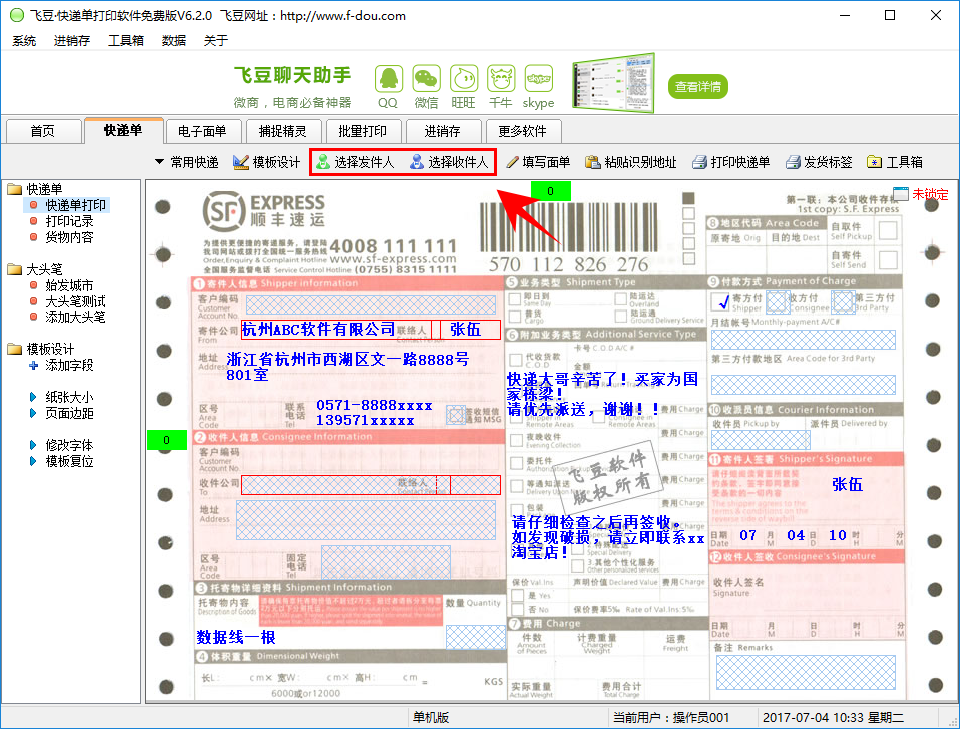
Task: Select sender company 杭州ABC软件有限公司 field
Action: point(318,329)
